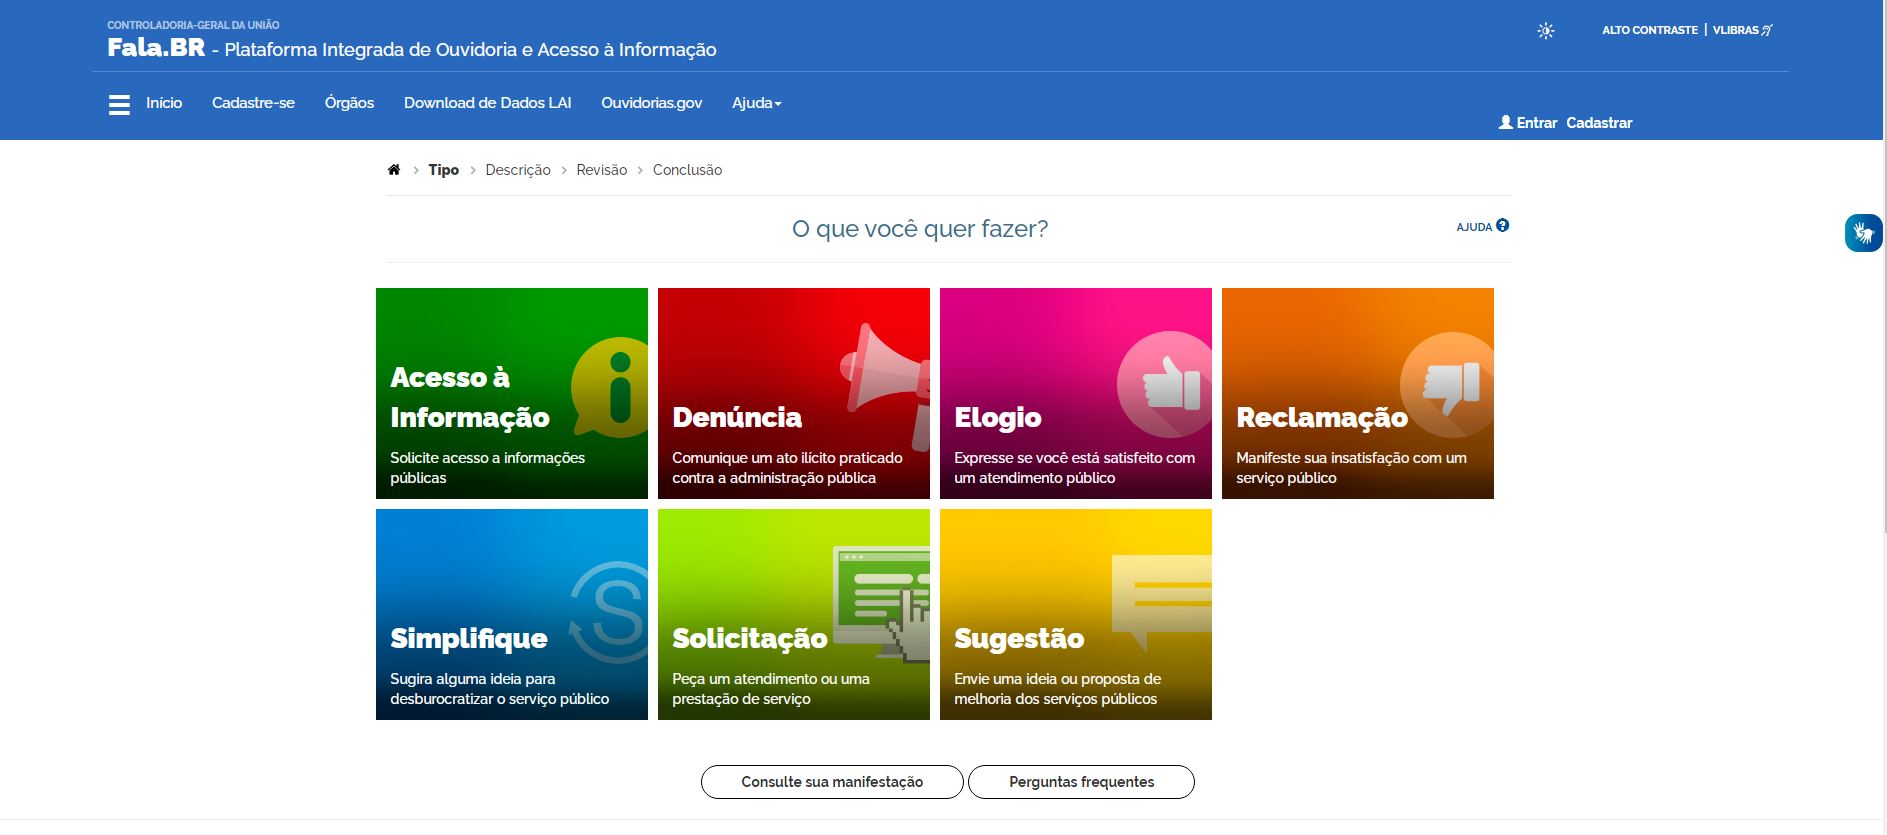Click 'Comunique um ato ilícito' description
This screenshot has width=1887, height=835.
click(787, 468)
